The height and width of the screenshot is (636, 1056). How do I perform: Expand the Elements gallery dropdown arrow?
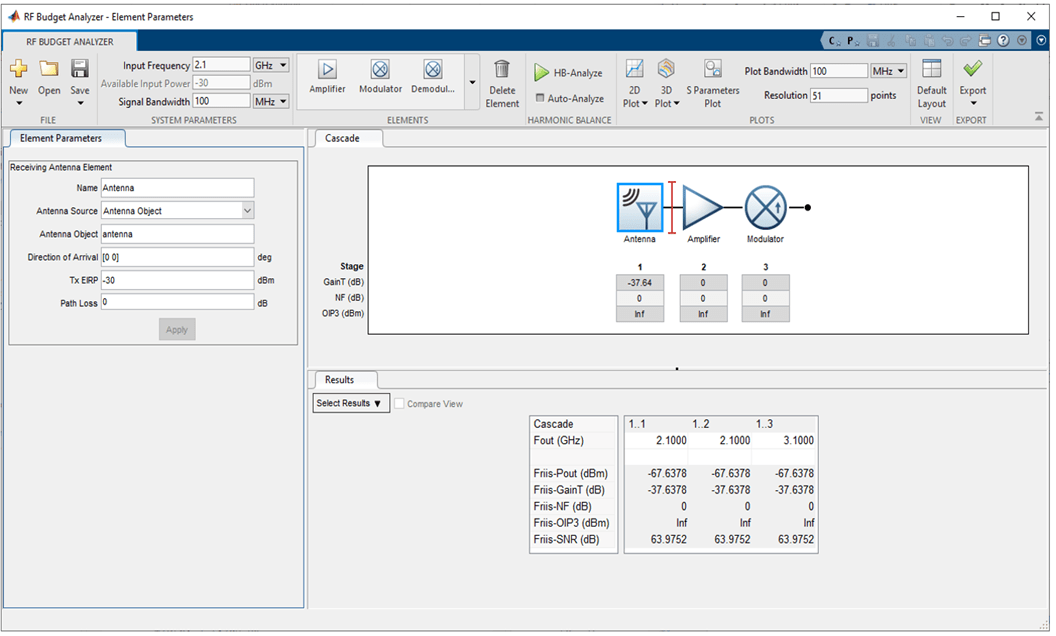(x=472, y=82)
